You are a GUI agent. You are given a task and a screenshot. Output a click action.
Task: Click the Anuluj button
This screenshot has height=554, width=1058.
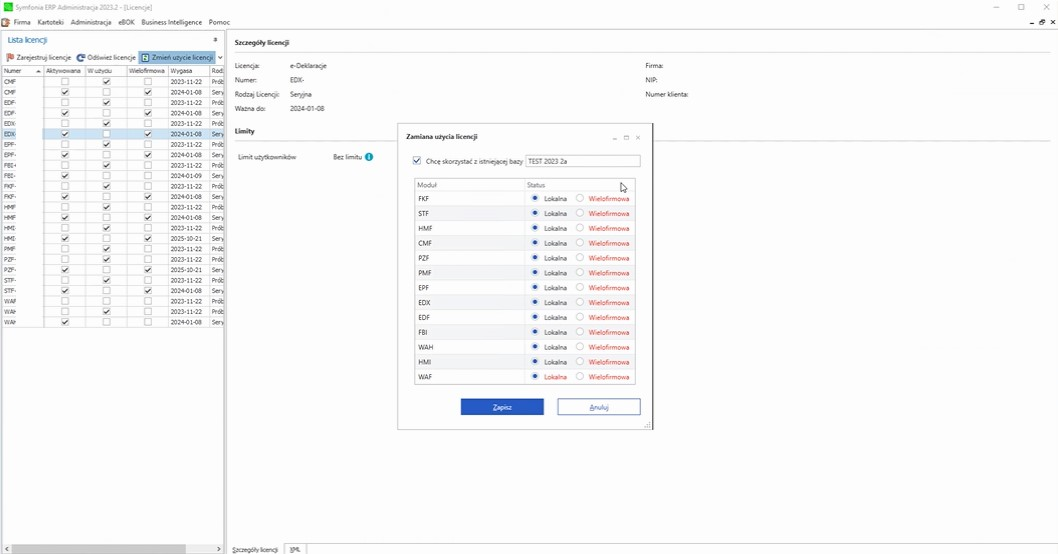tap(598, 407)
